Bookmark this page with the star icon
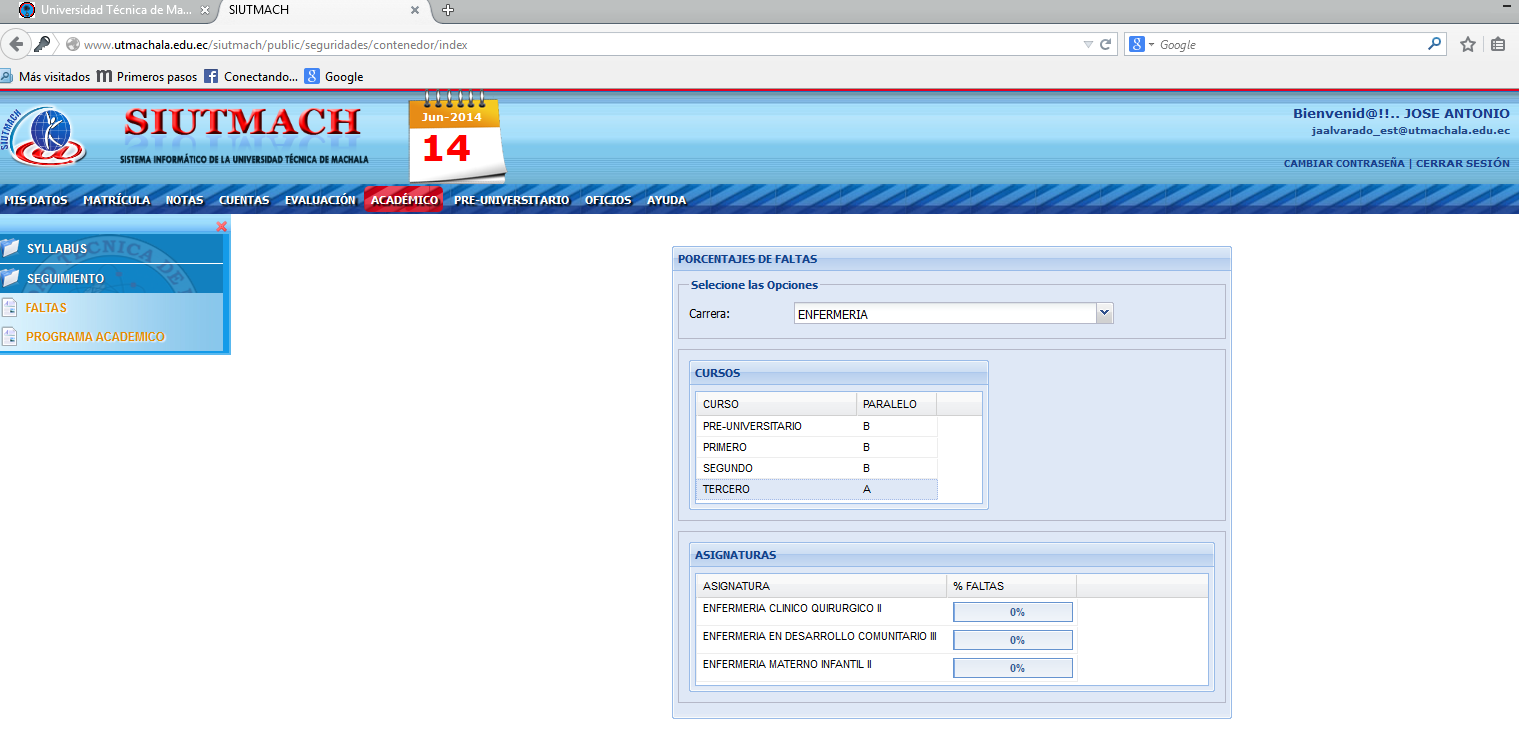Viewport: 1519px width, 740px height. [1468, 44]
